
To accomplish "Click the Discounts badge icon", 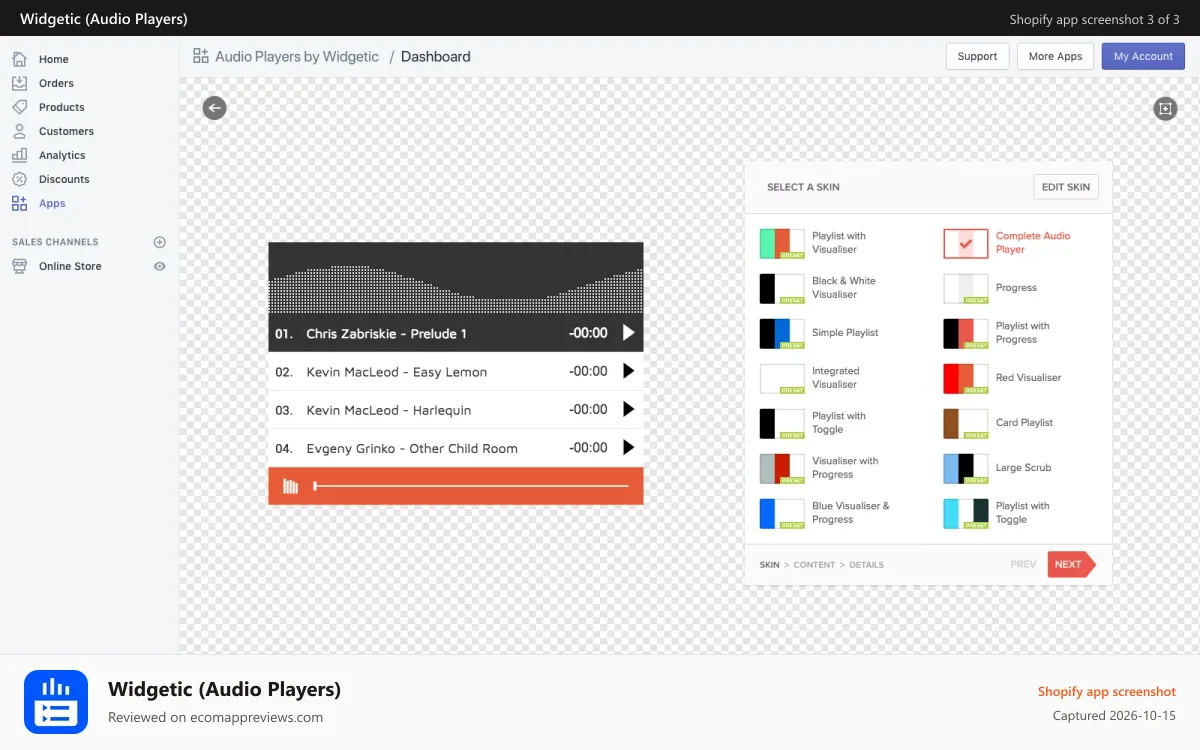I will [x=19, y=179].
